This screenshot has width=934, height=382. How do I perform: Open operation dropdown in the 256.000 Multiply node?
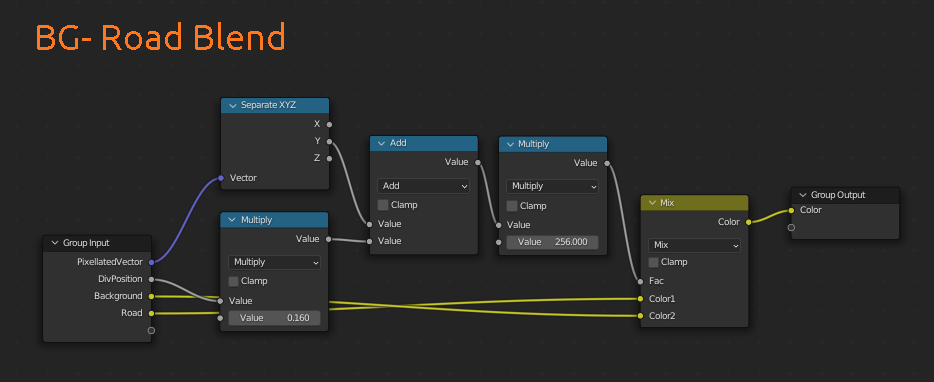click(x=553, y=186)
